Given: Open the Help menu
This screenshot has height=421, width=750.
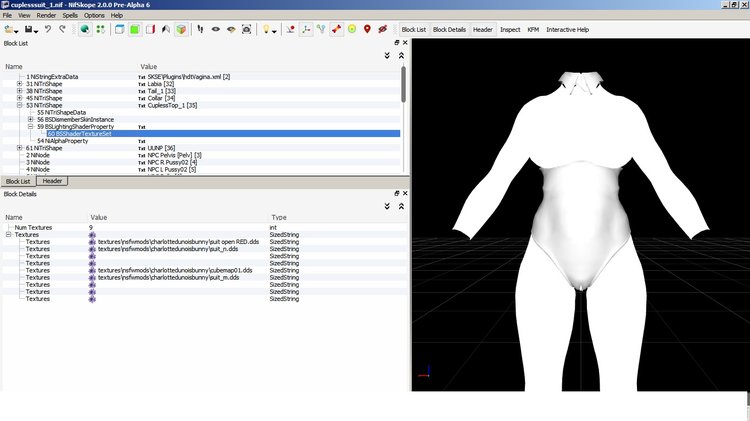Looking at the screenshot, I should 117,15.
